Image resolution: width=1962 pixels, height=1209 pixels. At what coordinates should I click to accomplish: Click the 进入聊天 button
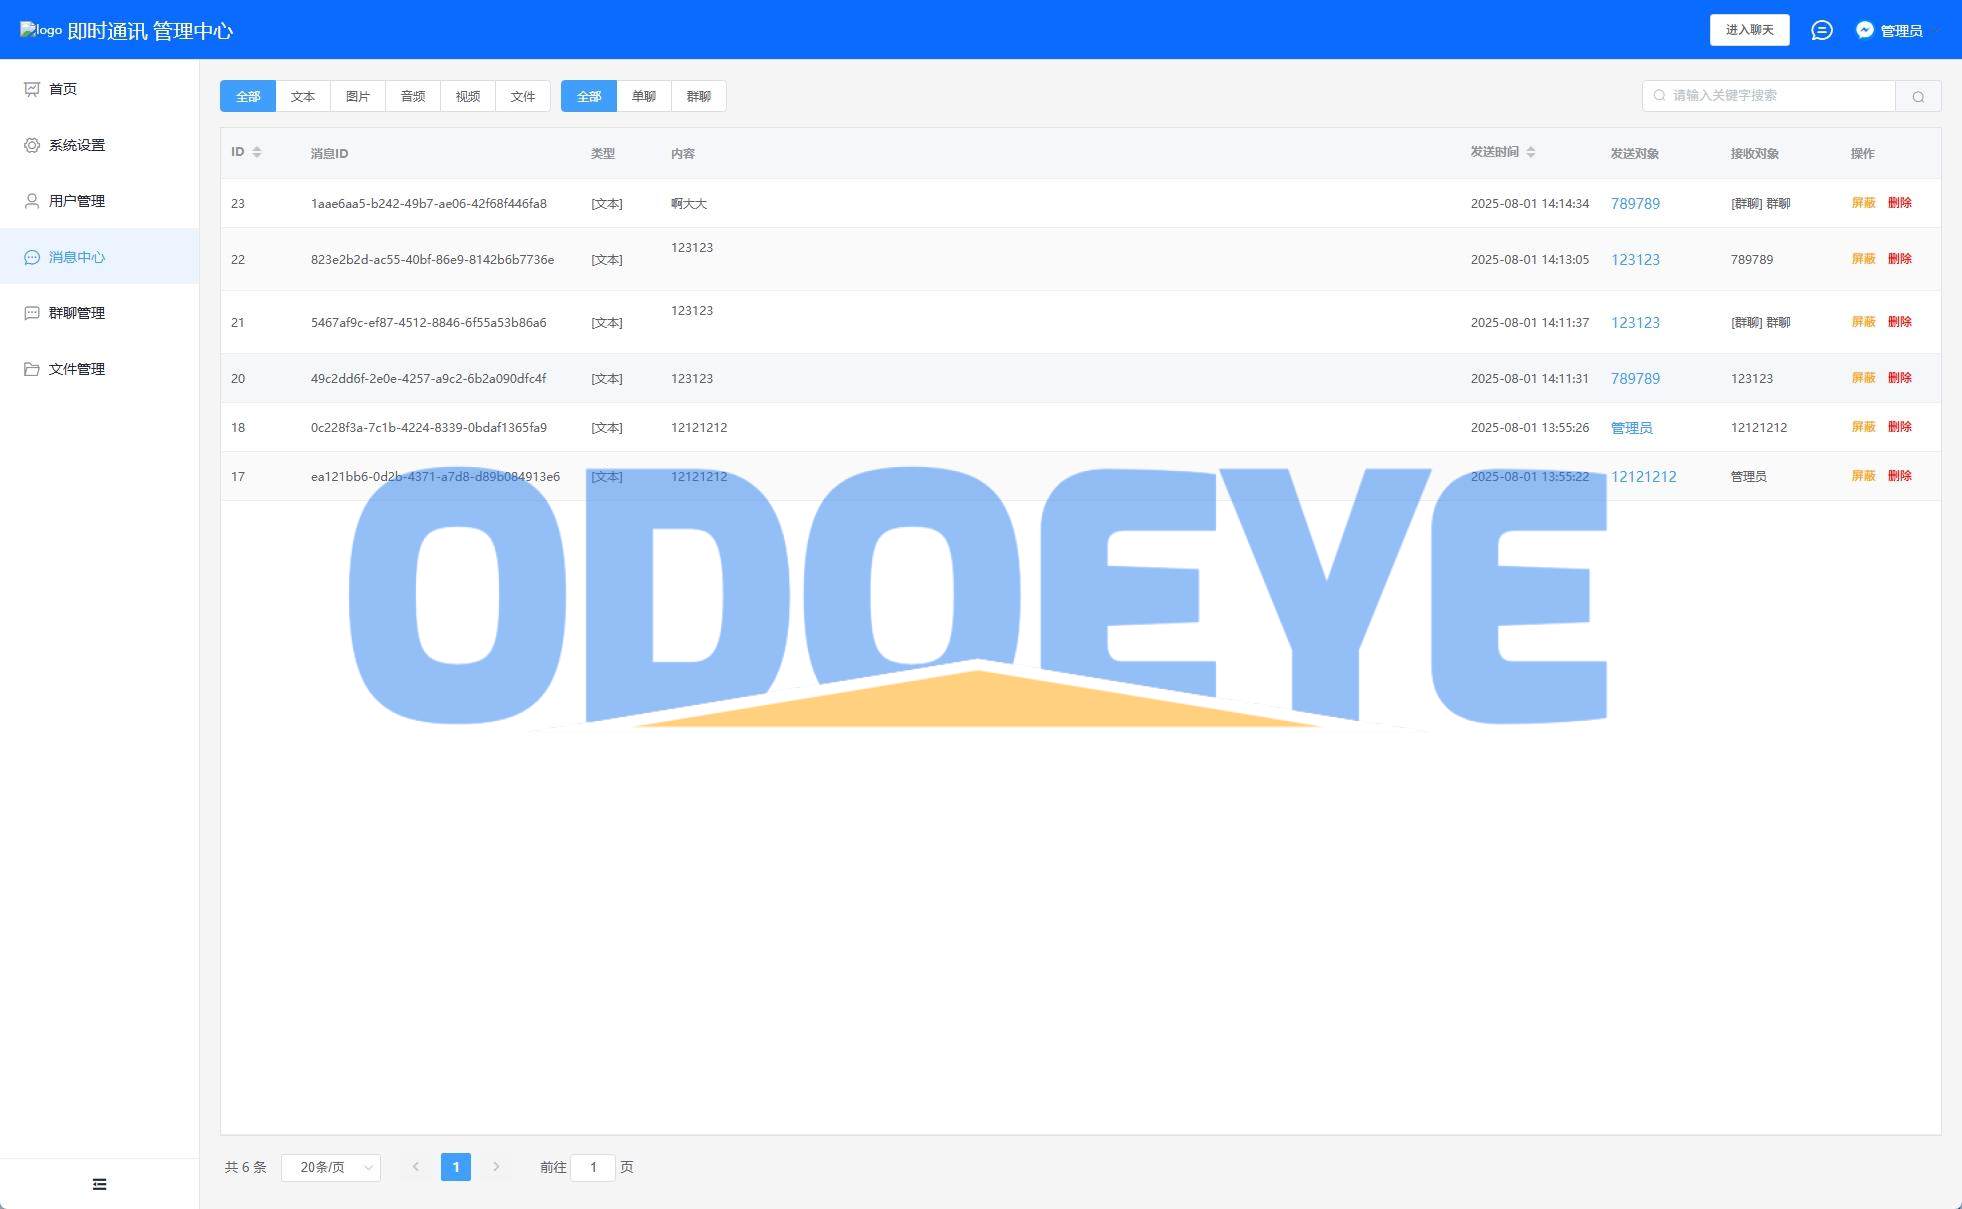[x=1749, y=30]
